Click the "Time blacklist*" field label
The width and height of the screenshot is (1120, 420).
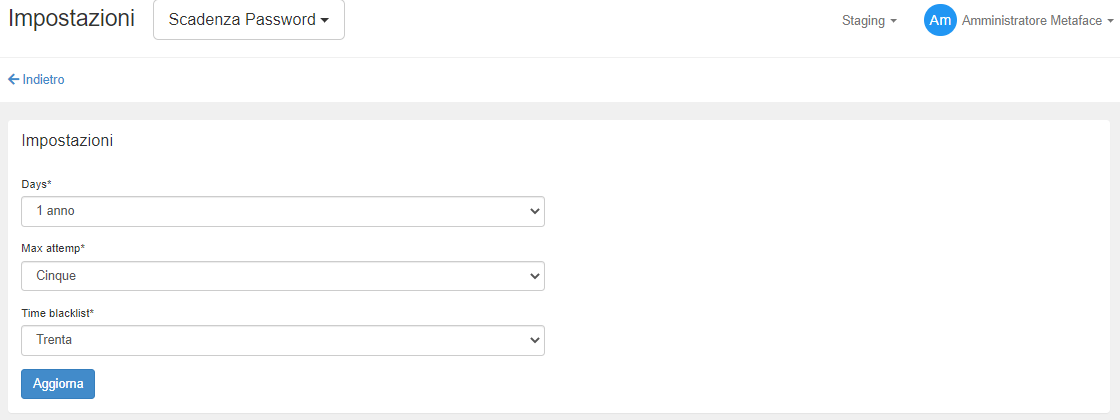click(x=57, y=313)
